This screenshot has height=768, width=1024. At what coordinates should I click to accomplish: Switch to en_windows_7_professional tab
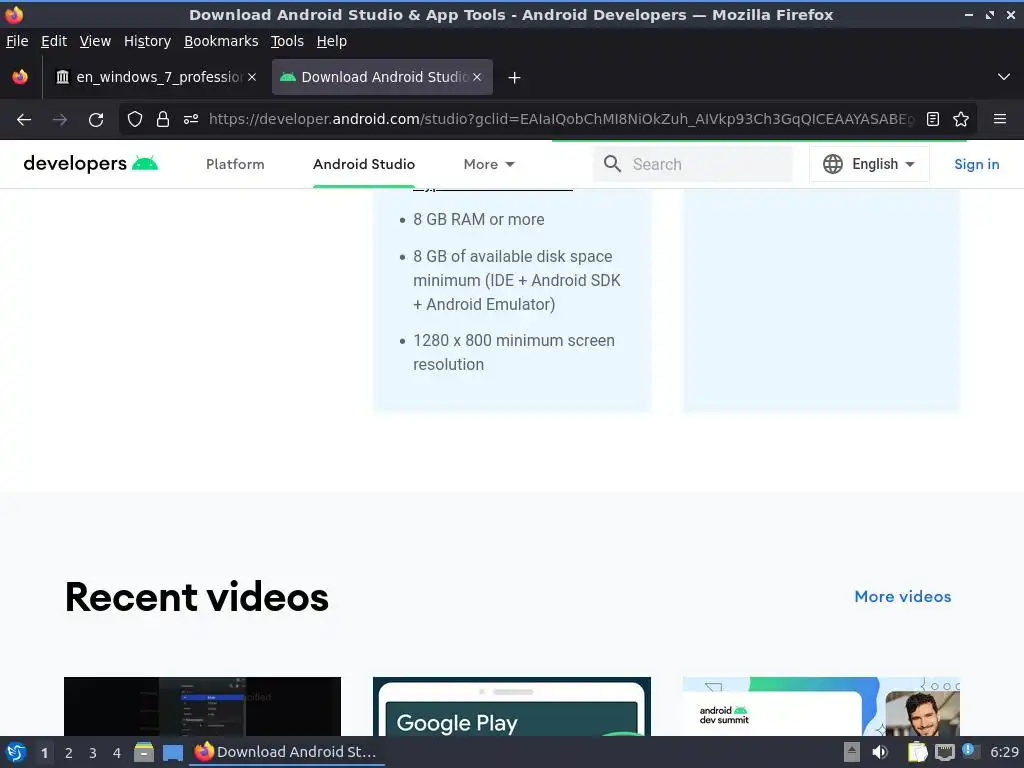point(155,77)
